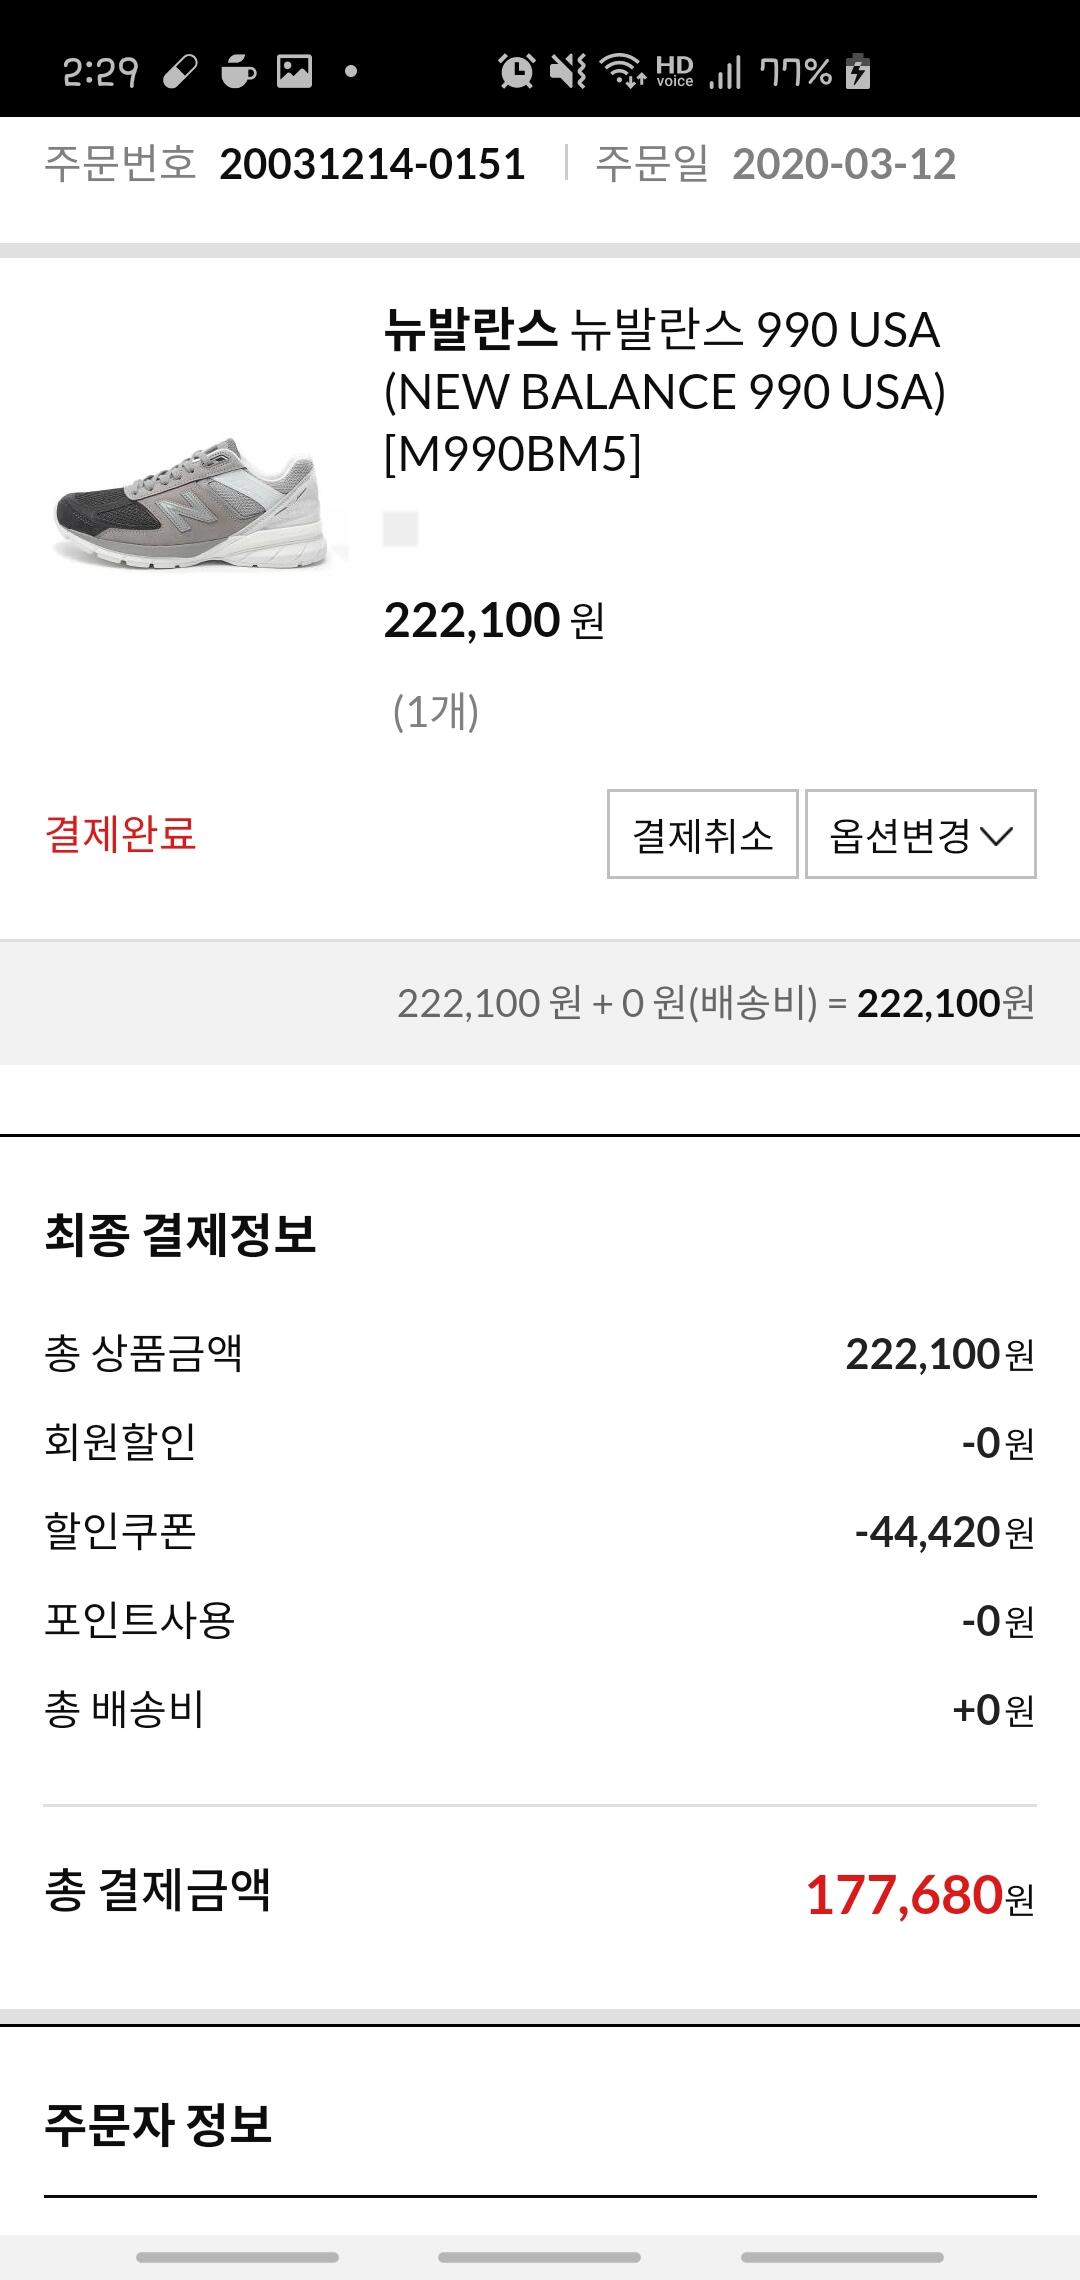The image size is (1080, 2280).
Task: Tap the muted vibrate status icon
Action: pos(568,71)
